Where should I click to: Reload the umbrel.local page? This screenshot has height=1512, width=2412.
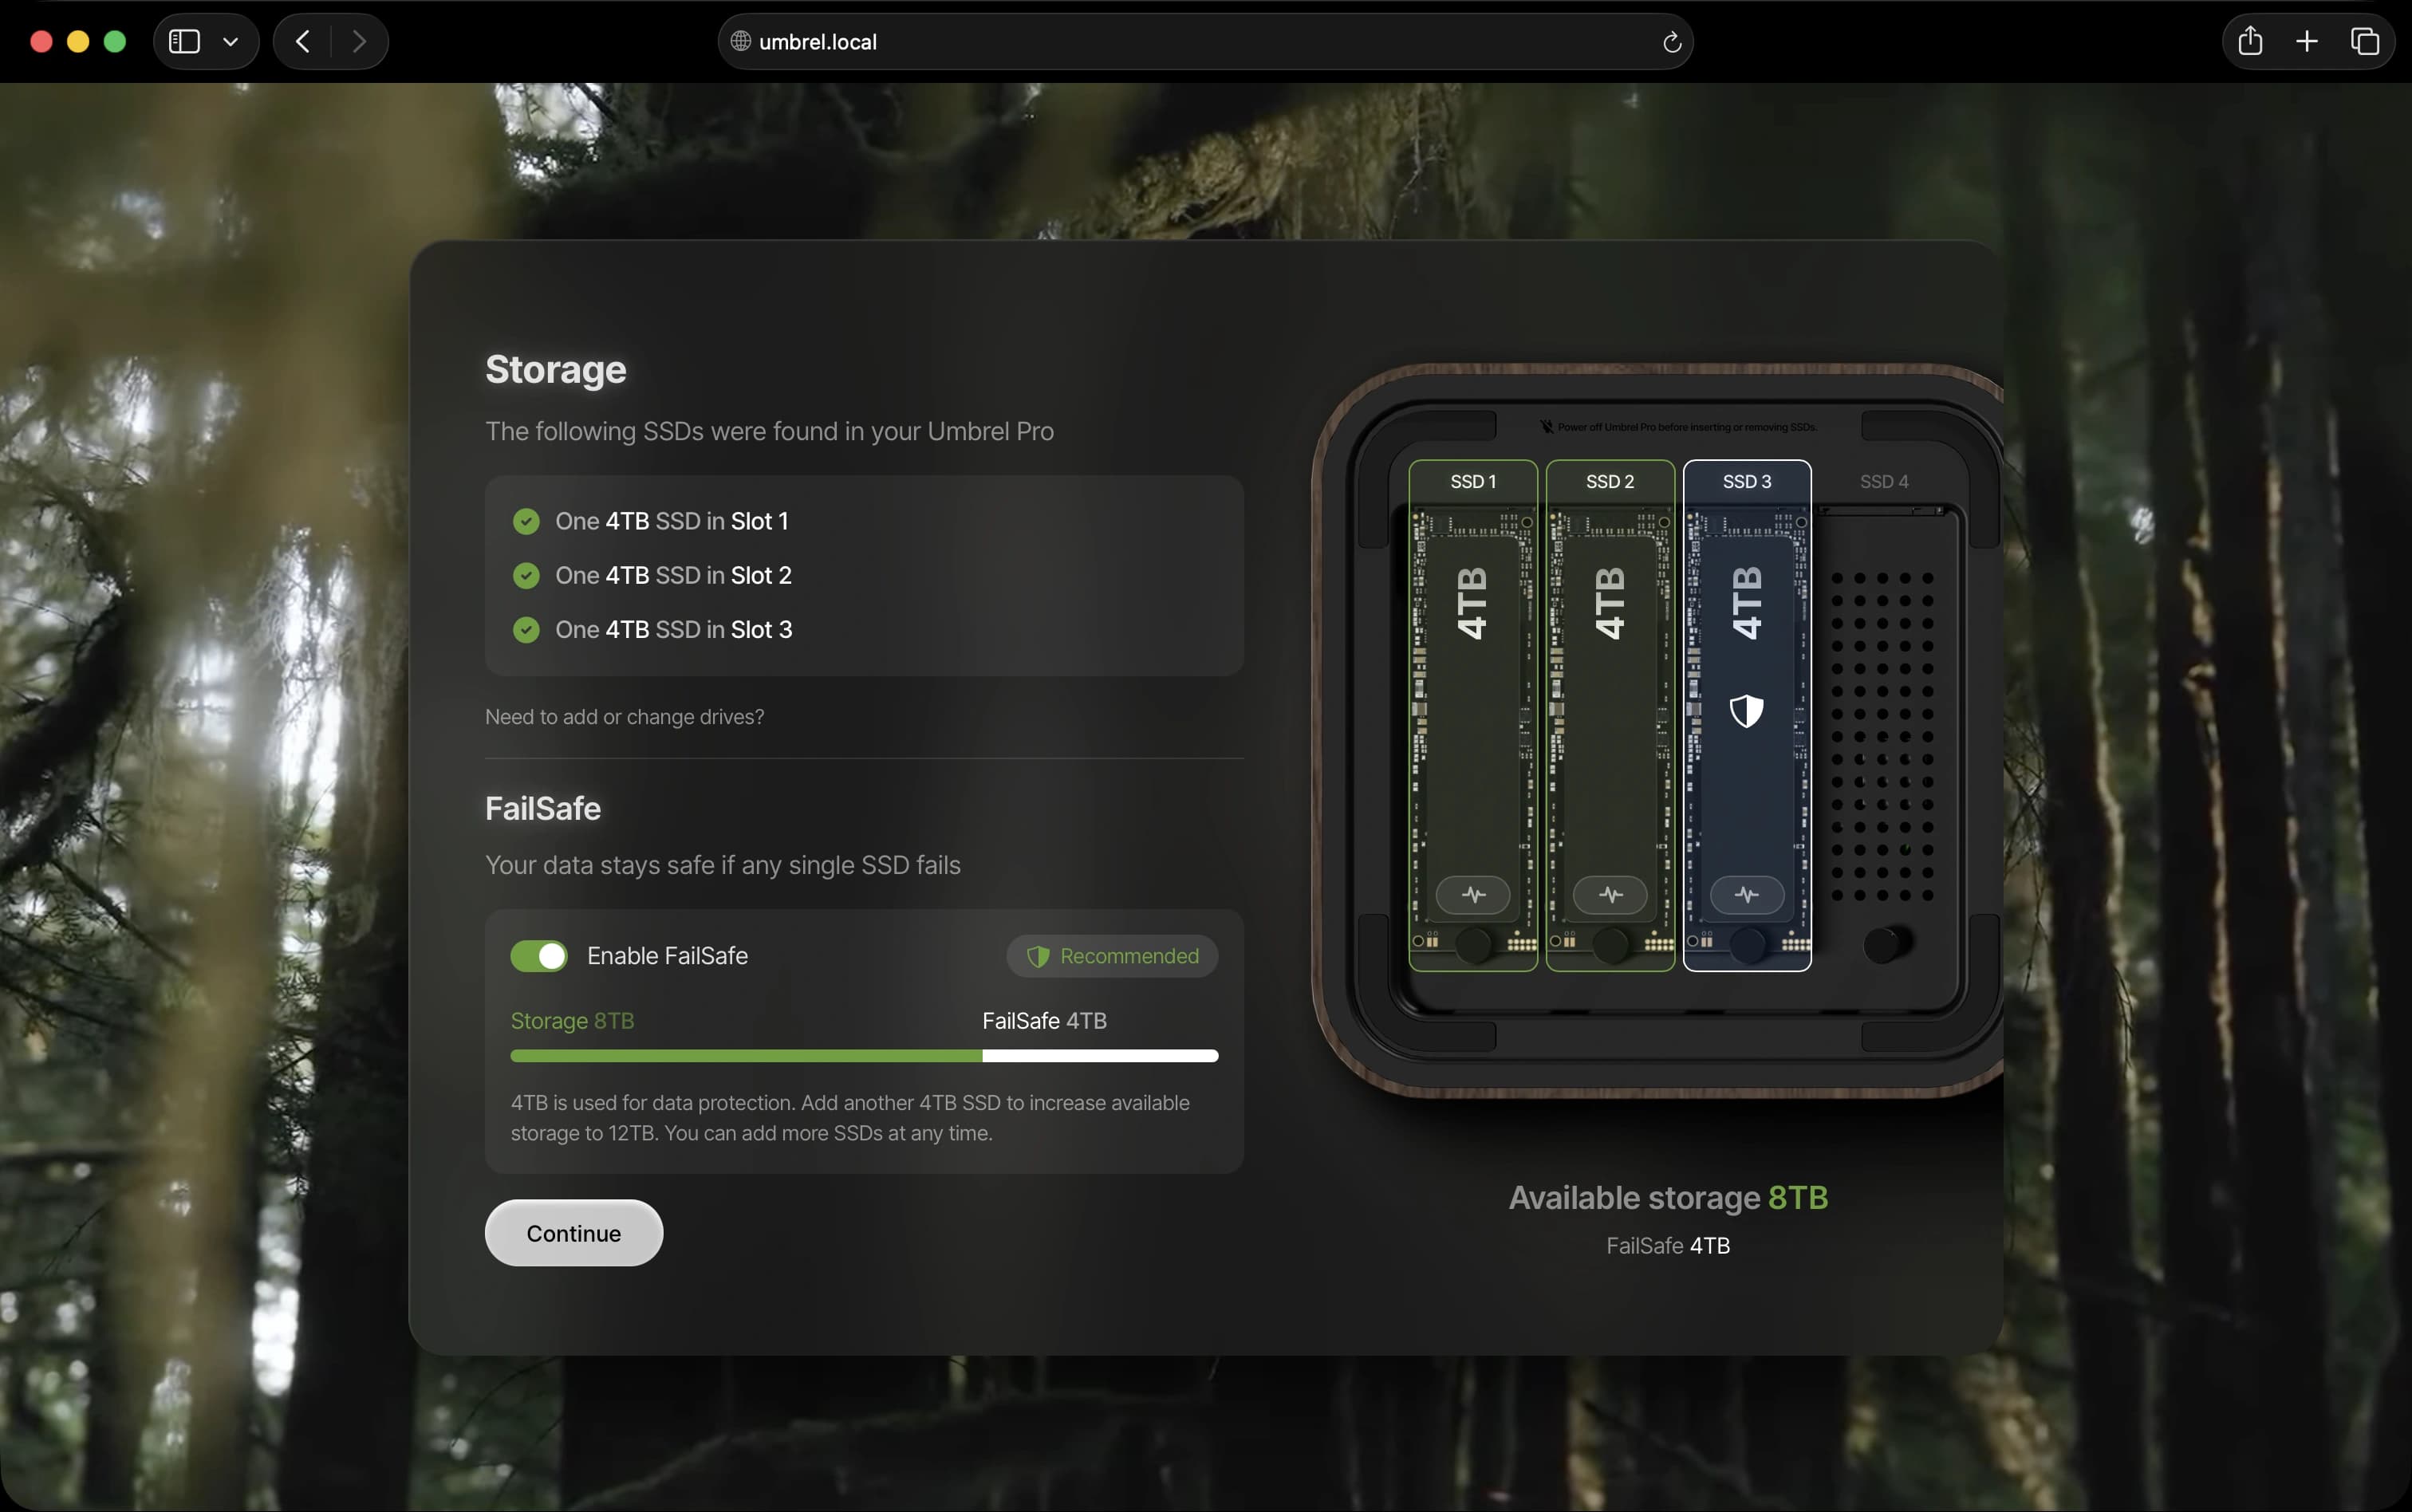coord(1671,41)
